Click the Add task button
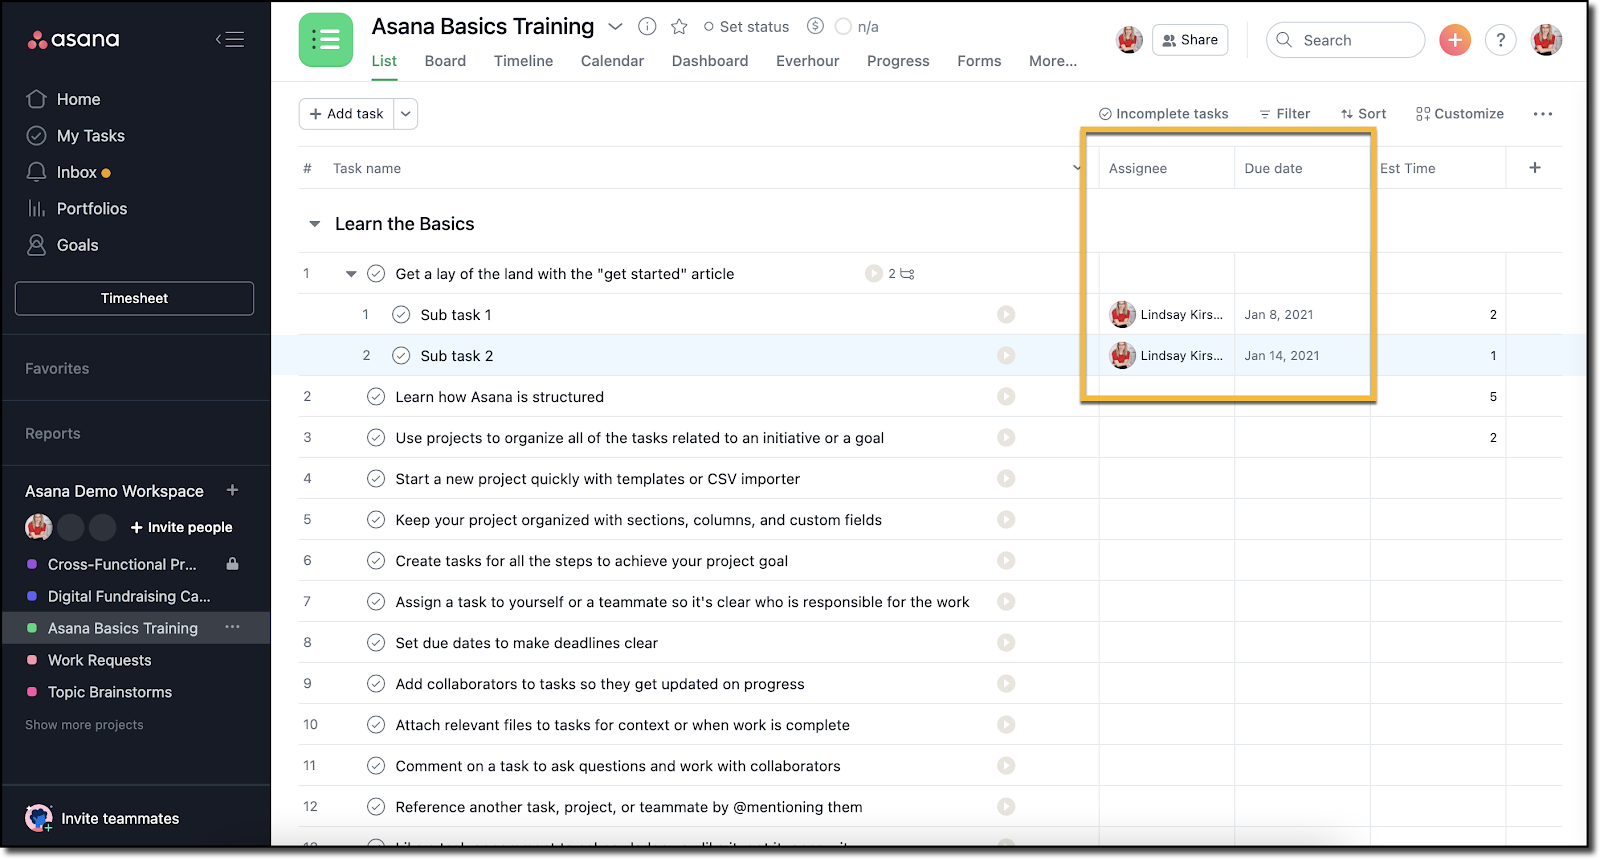 pos(346,114)
